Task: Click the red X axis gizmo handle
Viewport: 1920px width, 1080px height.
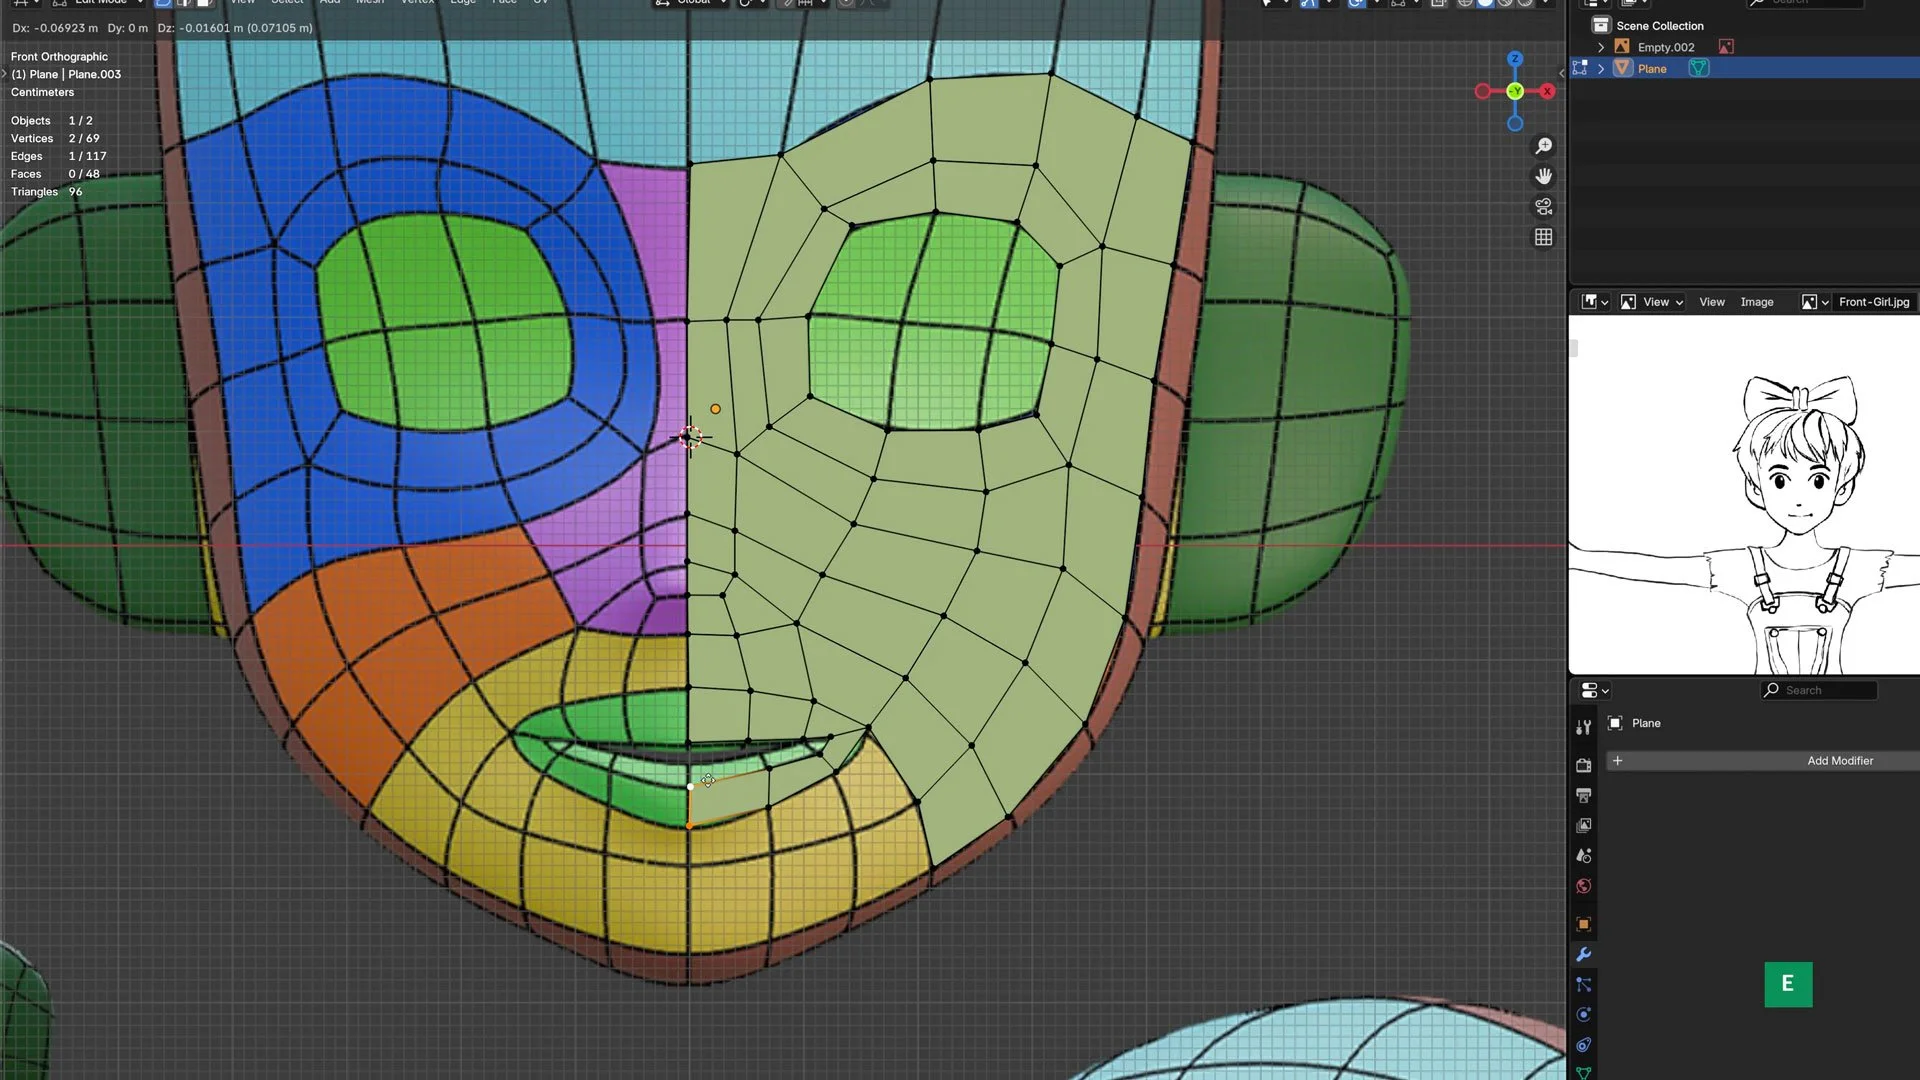Action: 1547,91
